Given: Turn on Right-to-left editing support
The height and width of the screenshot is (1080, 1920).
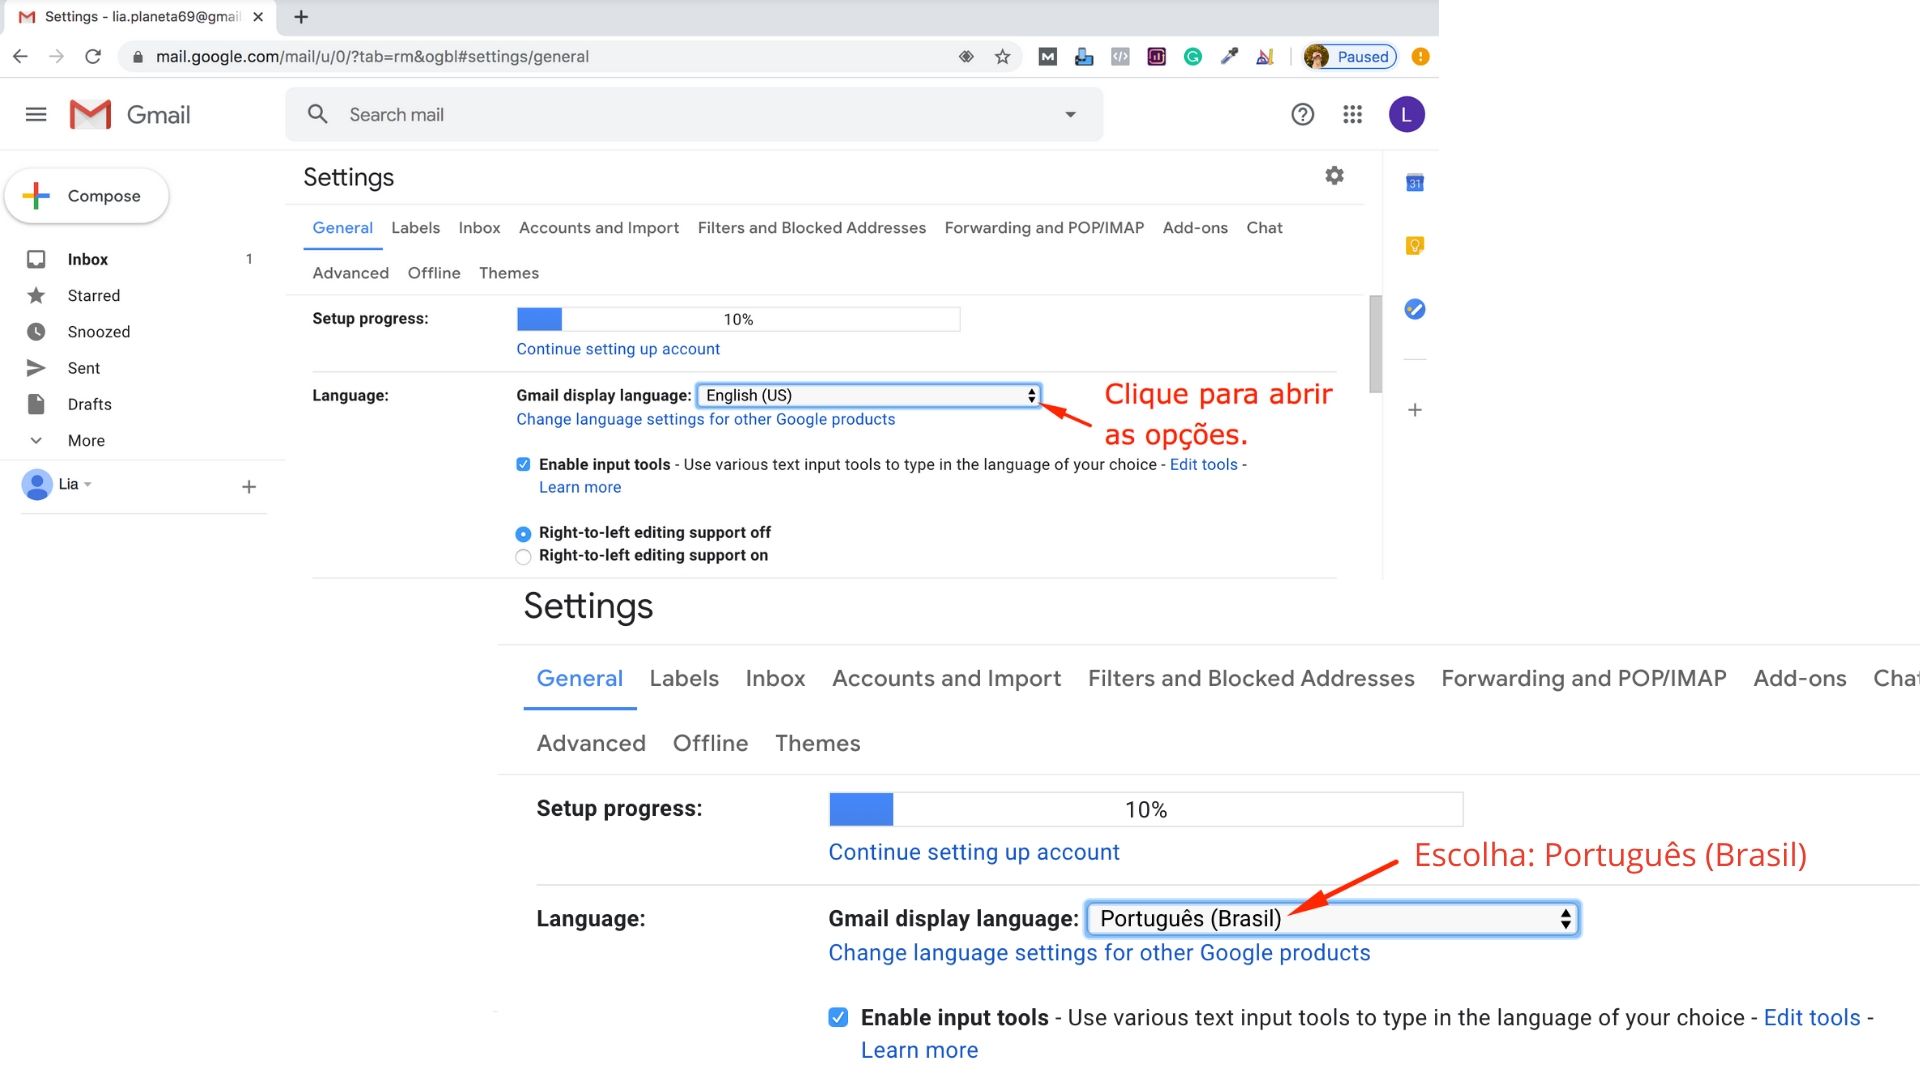Looking at the screenshot, I should 523,557.
